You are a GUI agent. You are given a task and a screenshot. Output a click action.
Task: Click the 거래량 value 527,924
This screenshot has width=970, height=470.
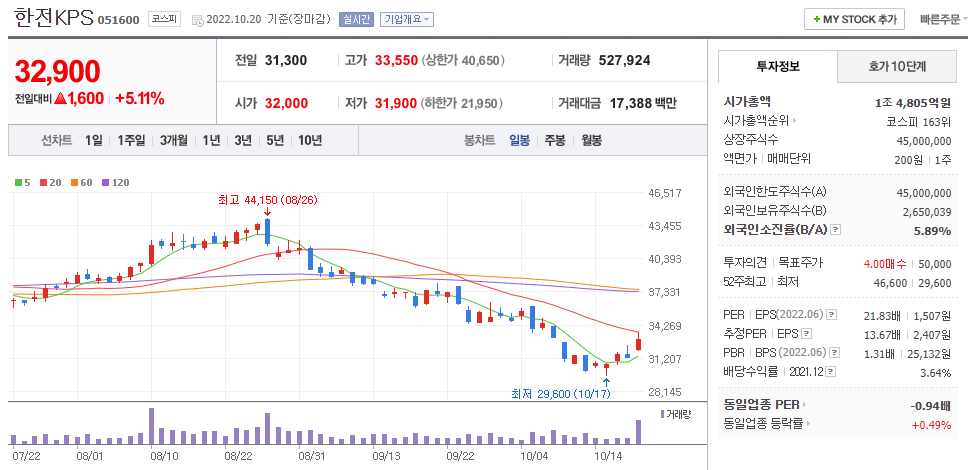(x=624, y=61)
